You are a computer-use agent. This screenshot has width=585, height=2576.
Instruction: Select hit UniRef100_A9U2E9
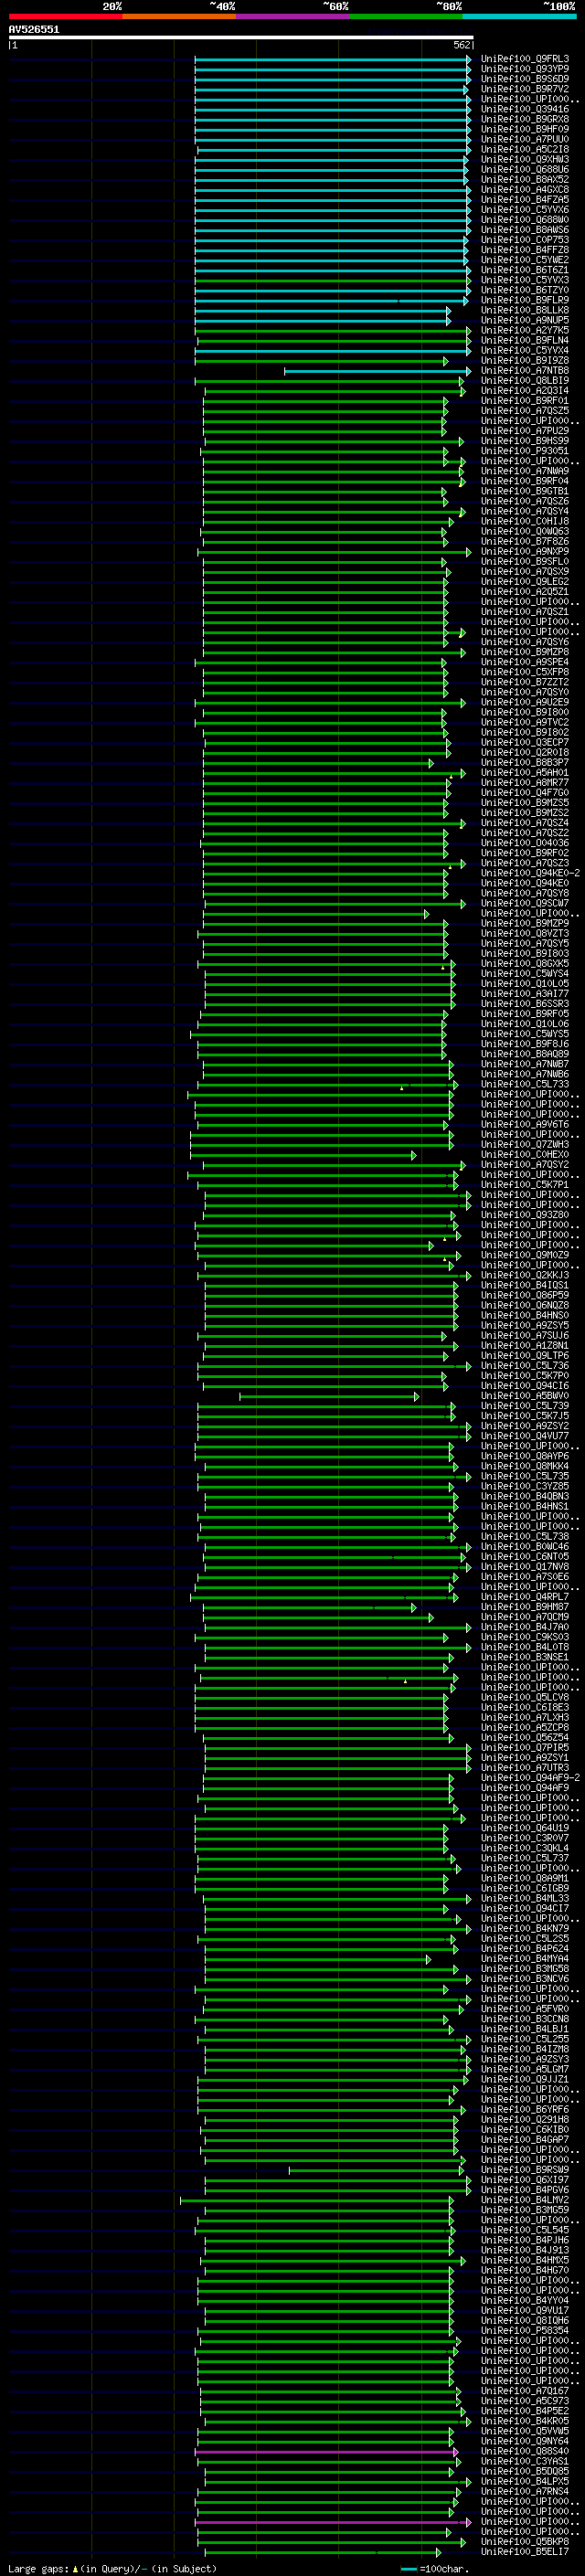click(525, 702)
